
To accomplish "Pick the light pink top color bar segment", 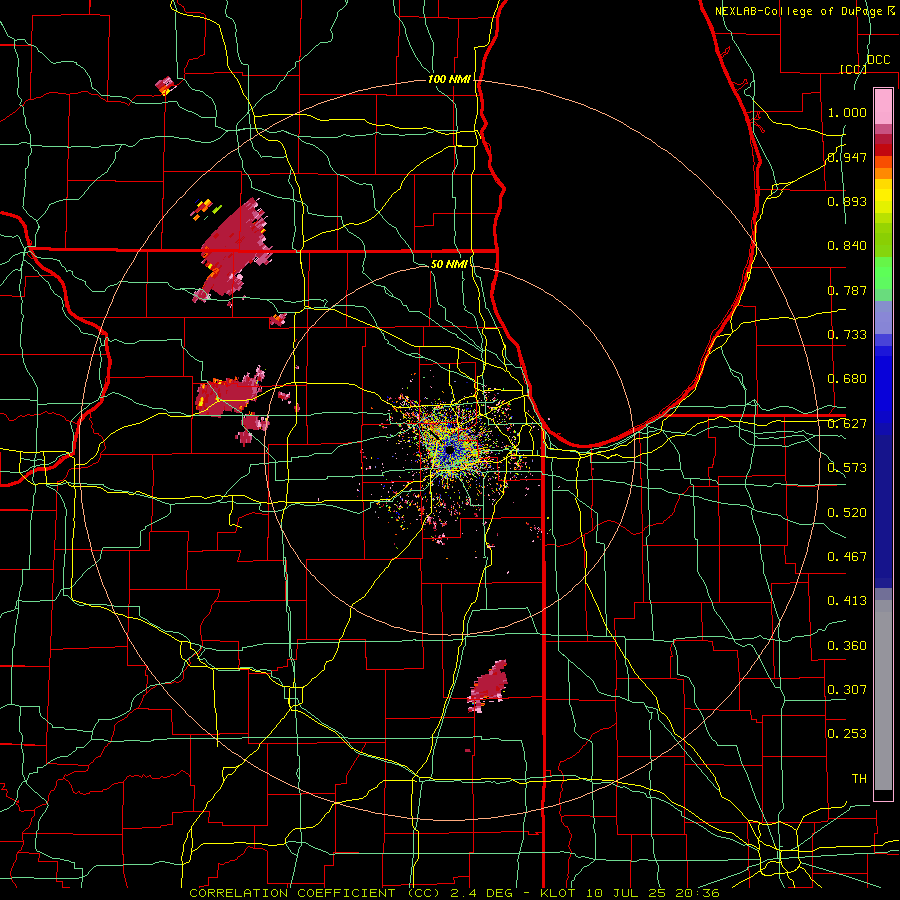I will [883, 106].
